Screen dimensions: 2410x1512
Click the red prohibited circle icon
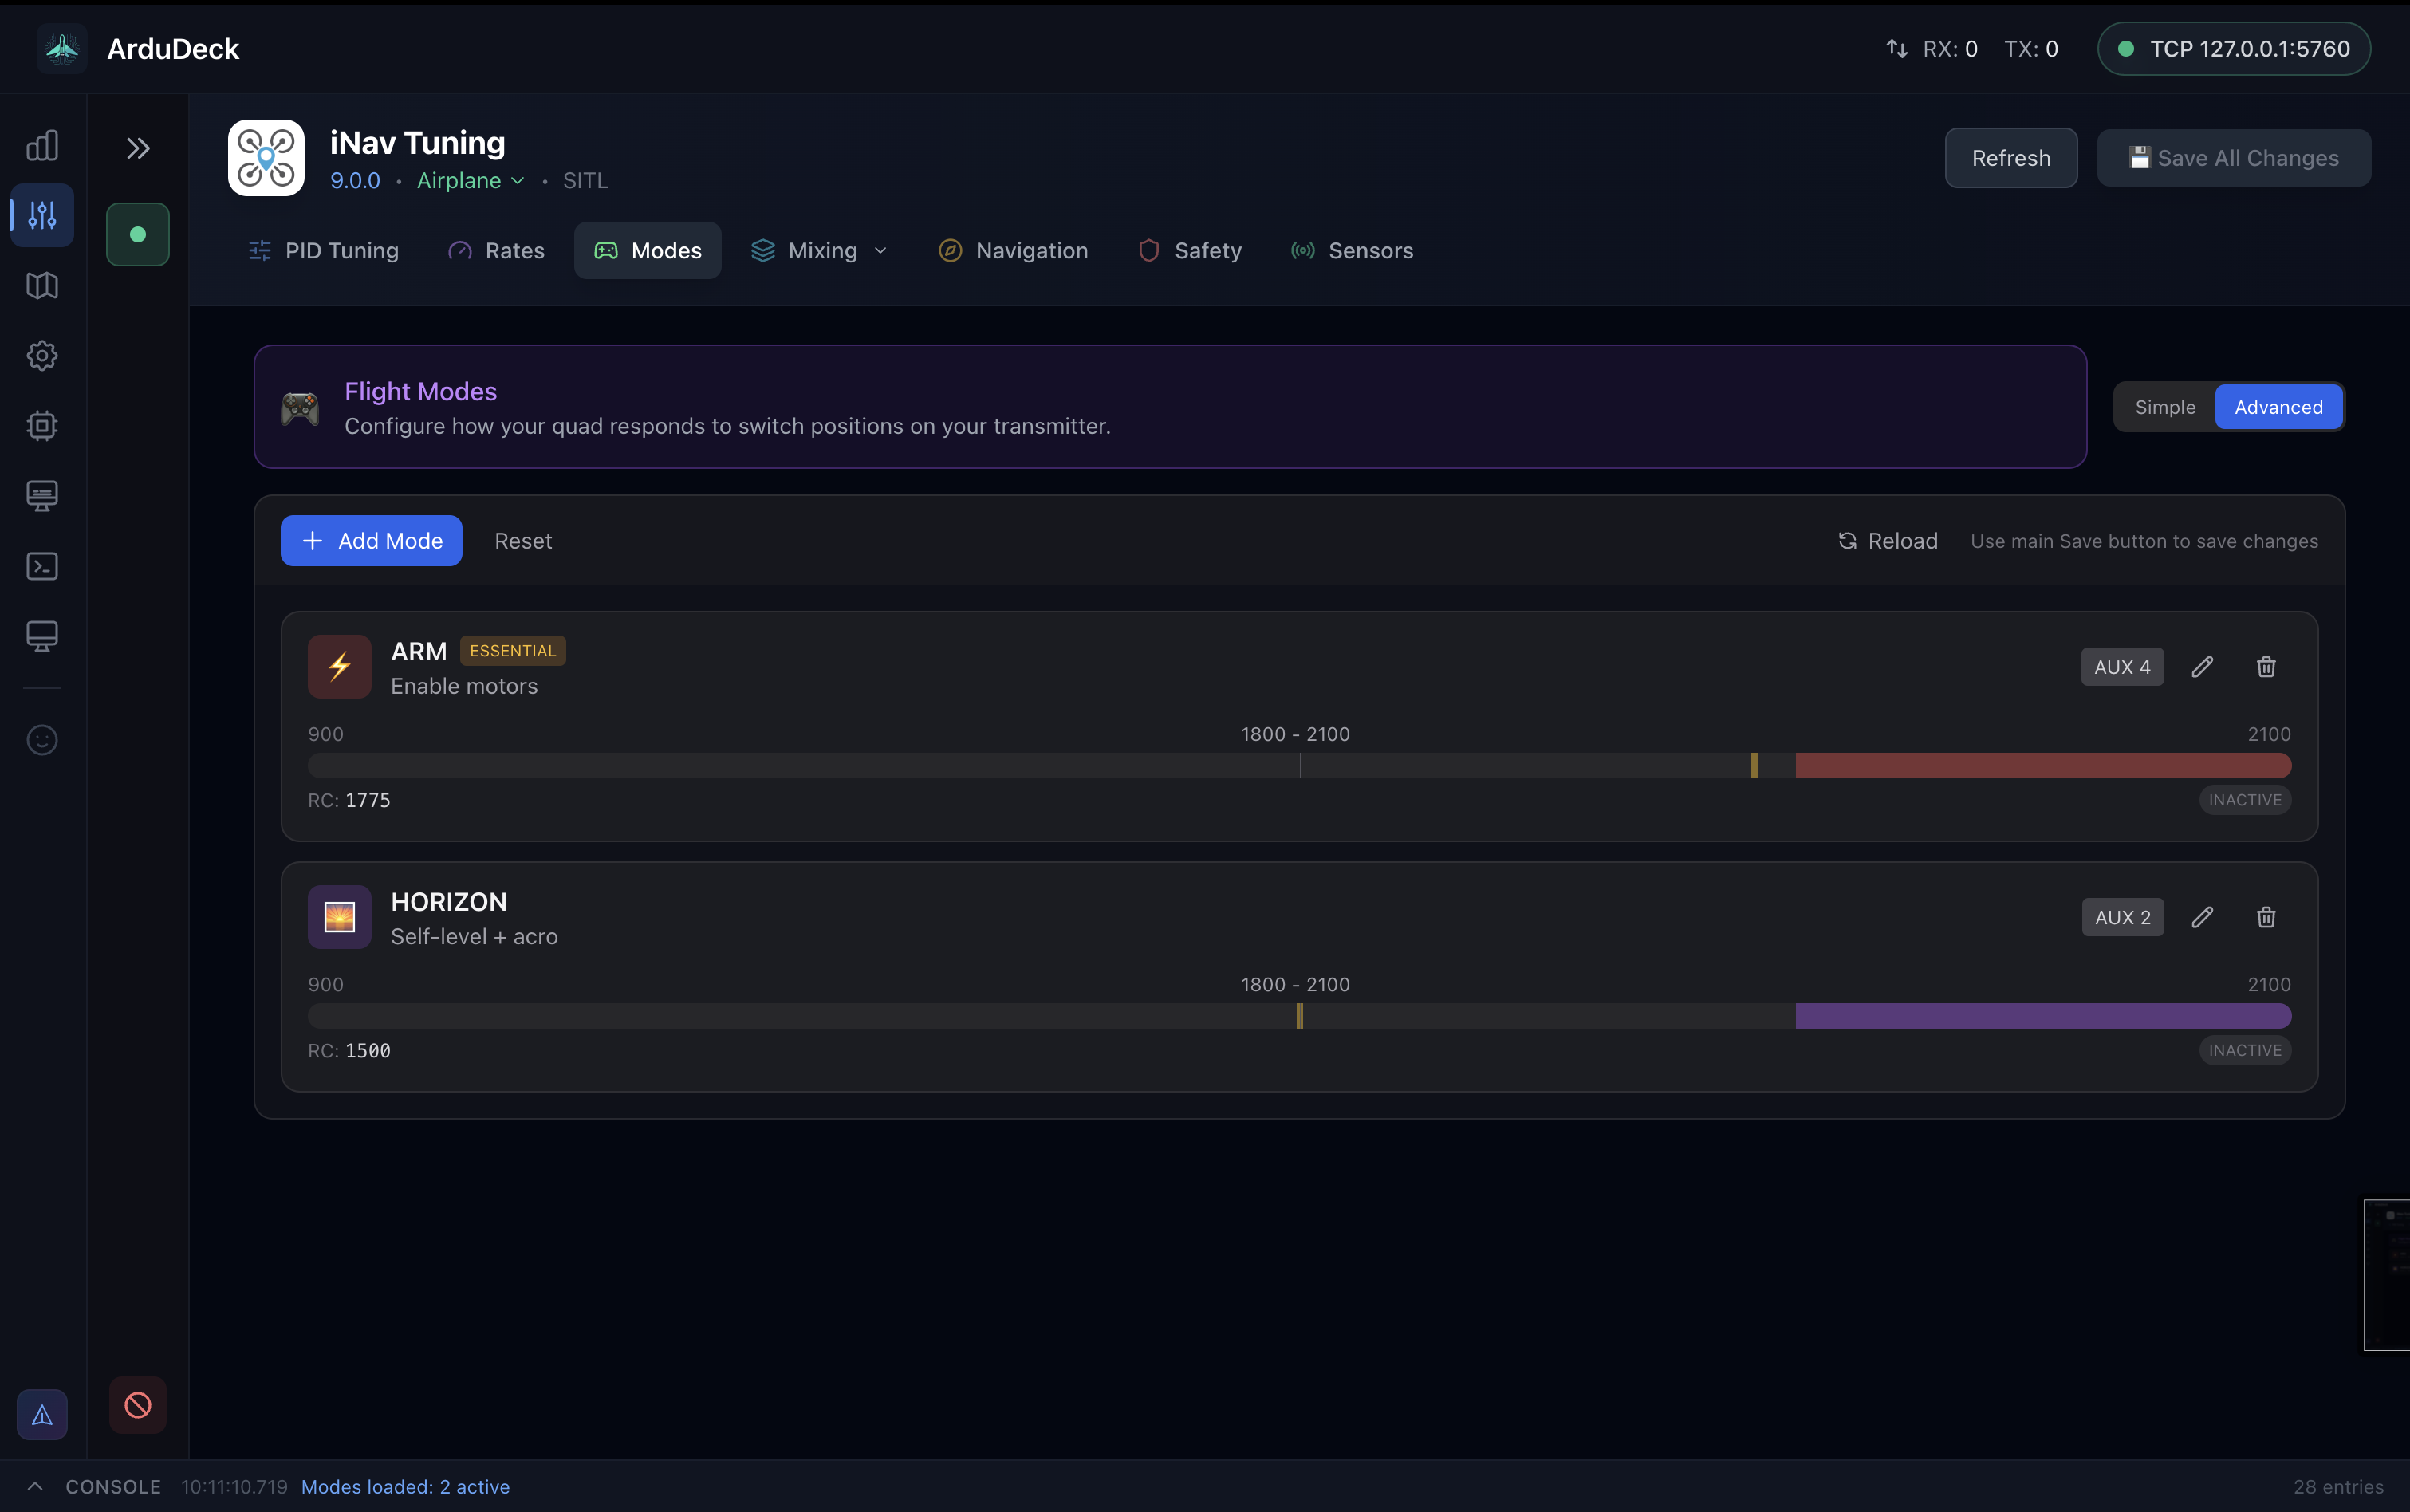coord(138,1405)
